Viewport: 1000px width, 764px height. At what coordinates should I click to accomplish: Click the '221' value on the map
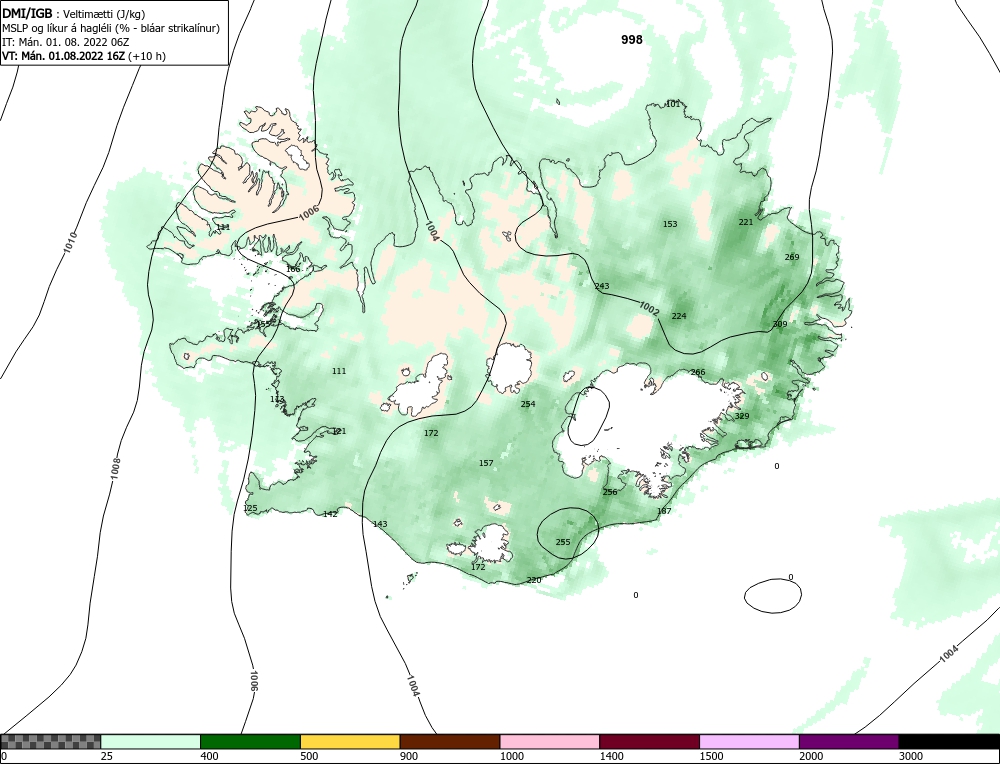pos(746,222)
